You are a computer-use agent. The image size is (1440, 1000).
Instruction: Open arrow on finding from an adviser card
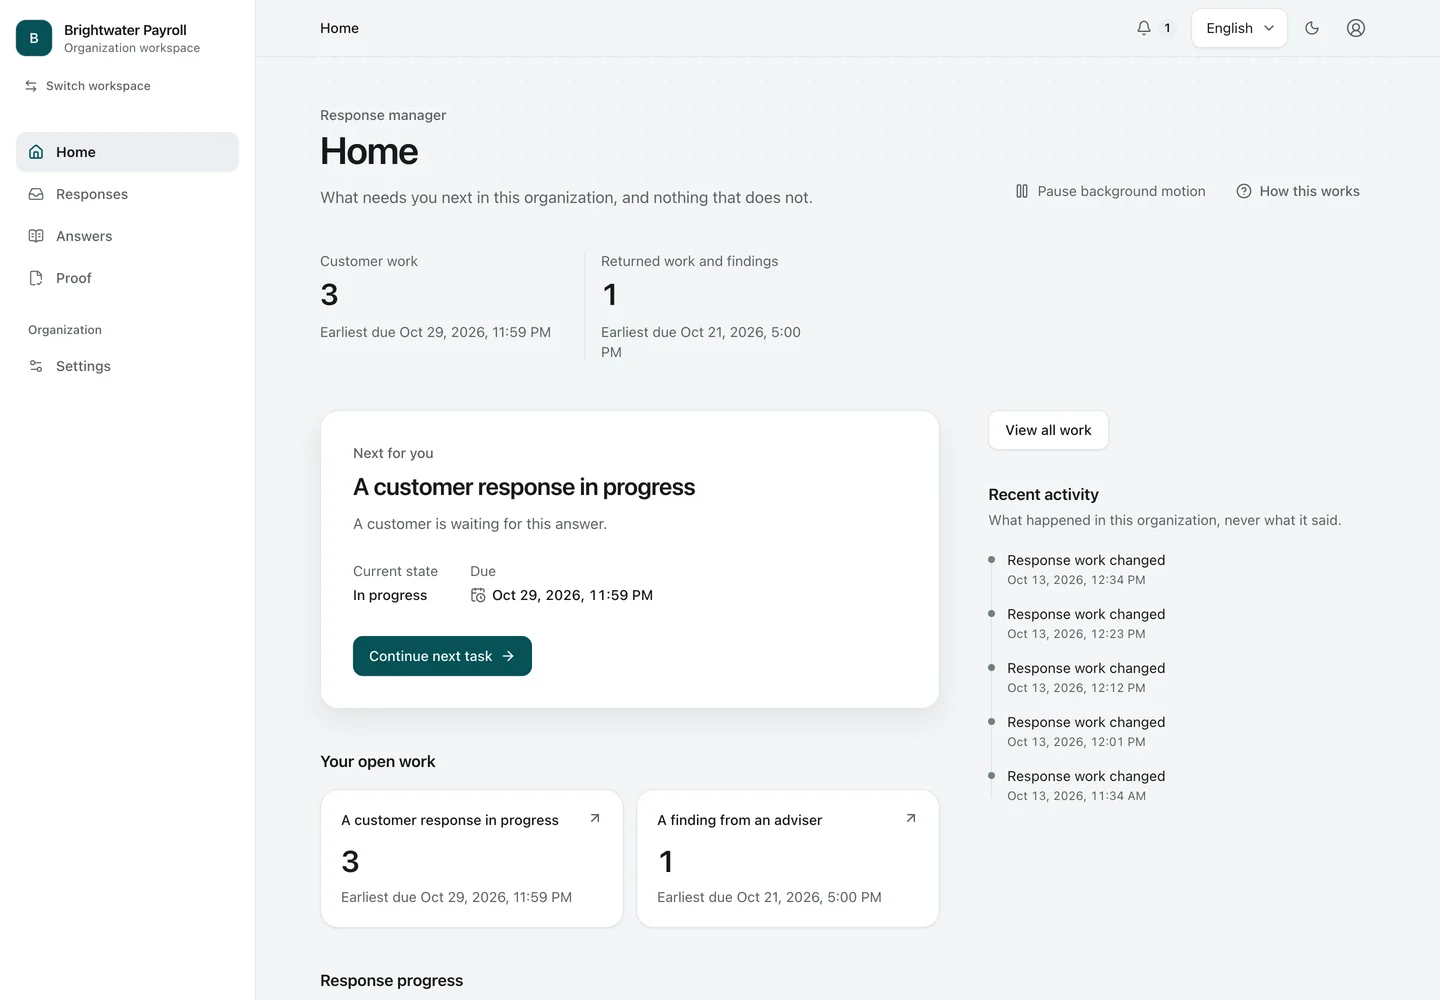pos(911,818)
